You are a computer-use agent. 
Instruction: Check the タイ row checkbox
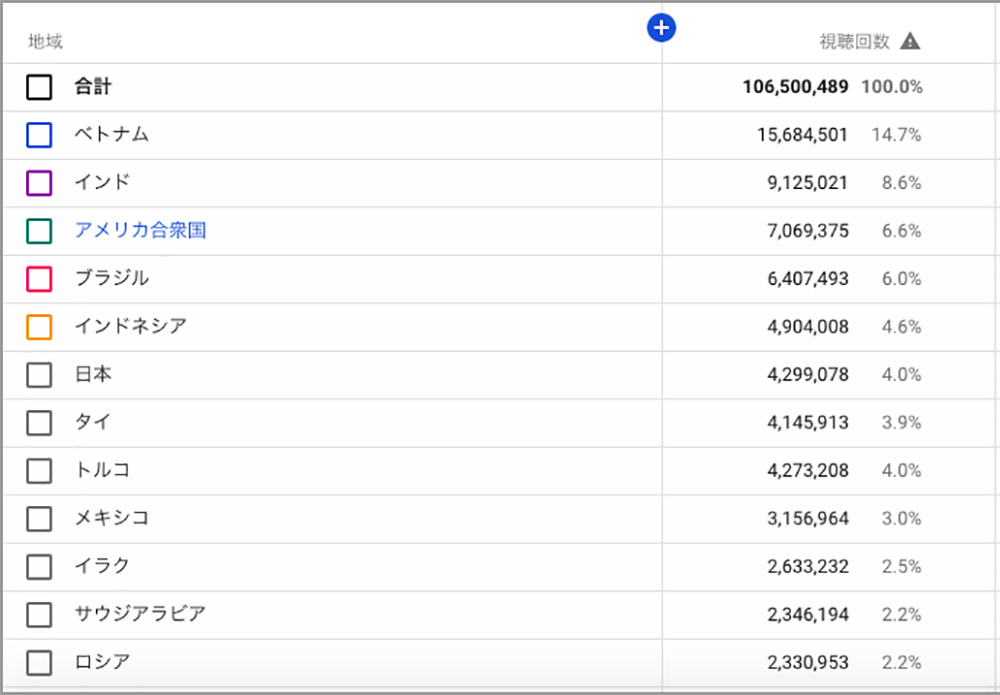(39, 423)
